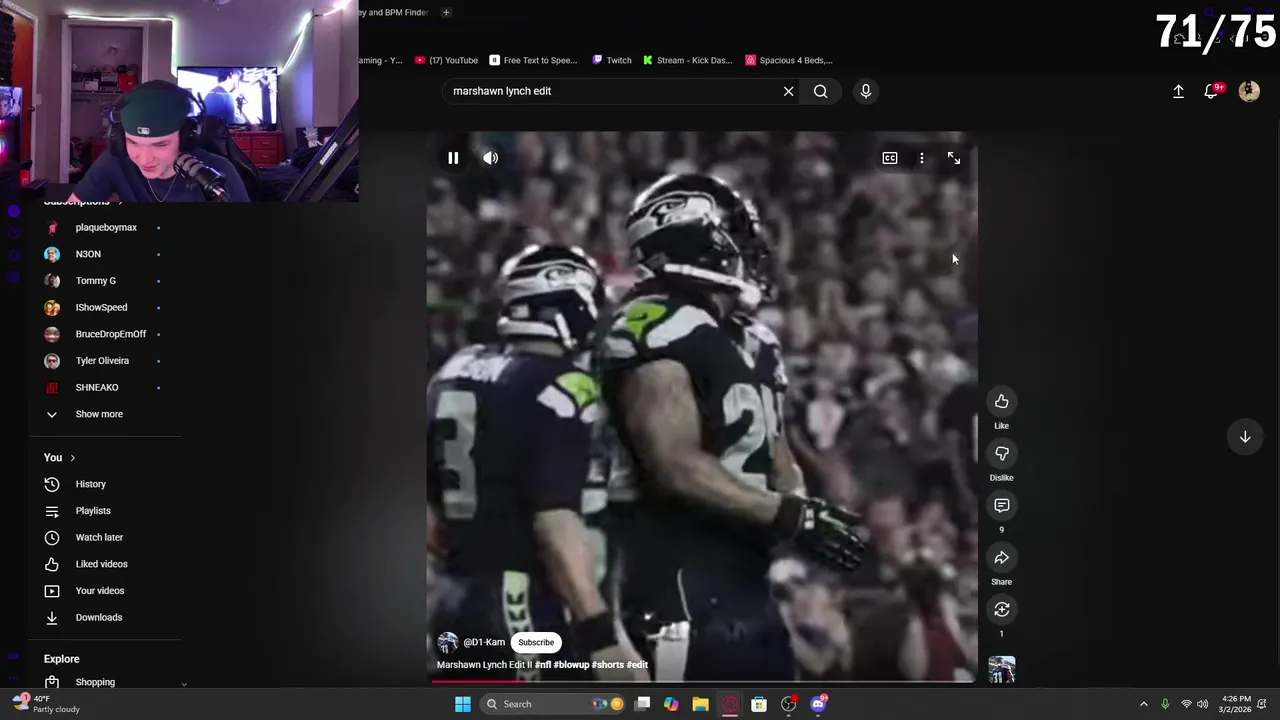Screen dimensions: 1280x720
Task: Show hidden system tray icons
Action: pyautogui.click(x=1144, y=704)
